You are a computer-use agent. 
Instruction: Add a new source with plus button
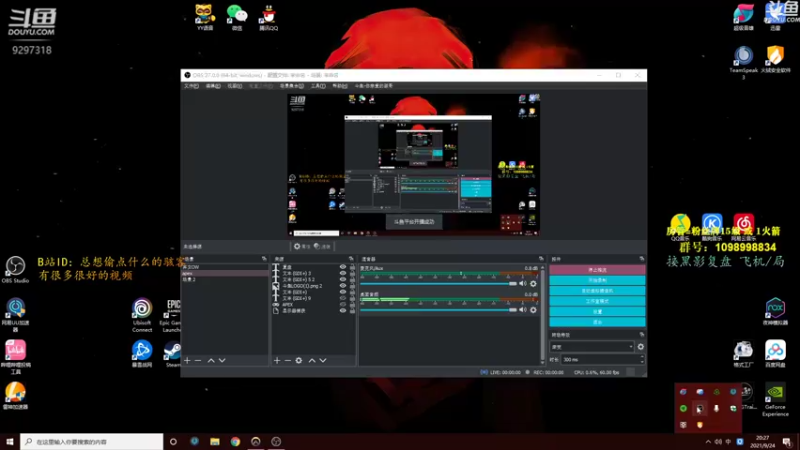277,360
